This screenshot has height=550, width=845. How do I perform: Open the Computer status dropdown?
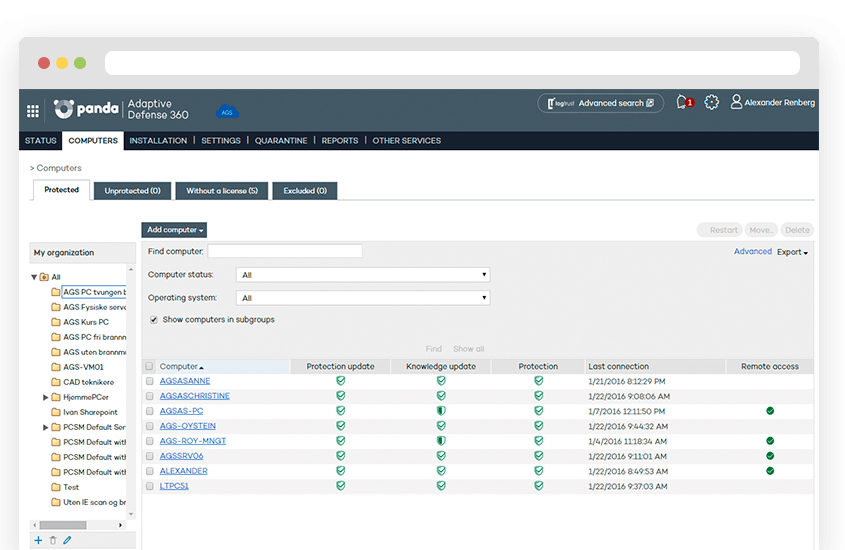tap(363, 275)
